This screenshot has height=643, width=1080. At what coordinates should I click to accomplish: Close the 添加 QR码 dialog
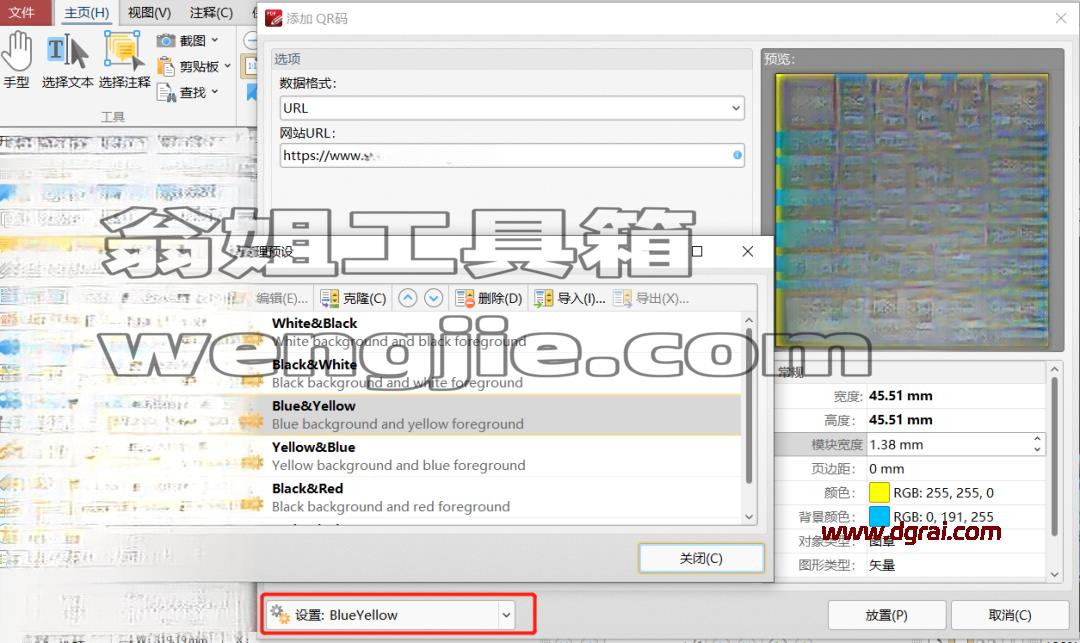click(x=1061, y=18)
